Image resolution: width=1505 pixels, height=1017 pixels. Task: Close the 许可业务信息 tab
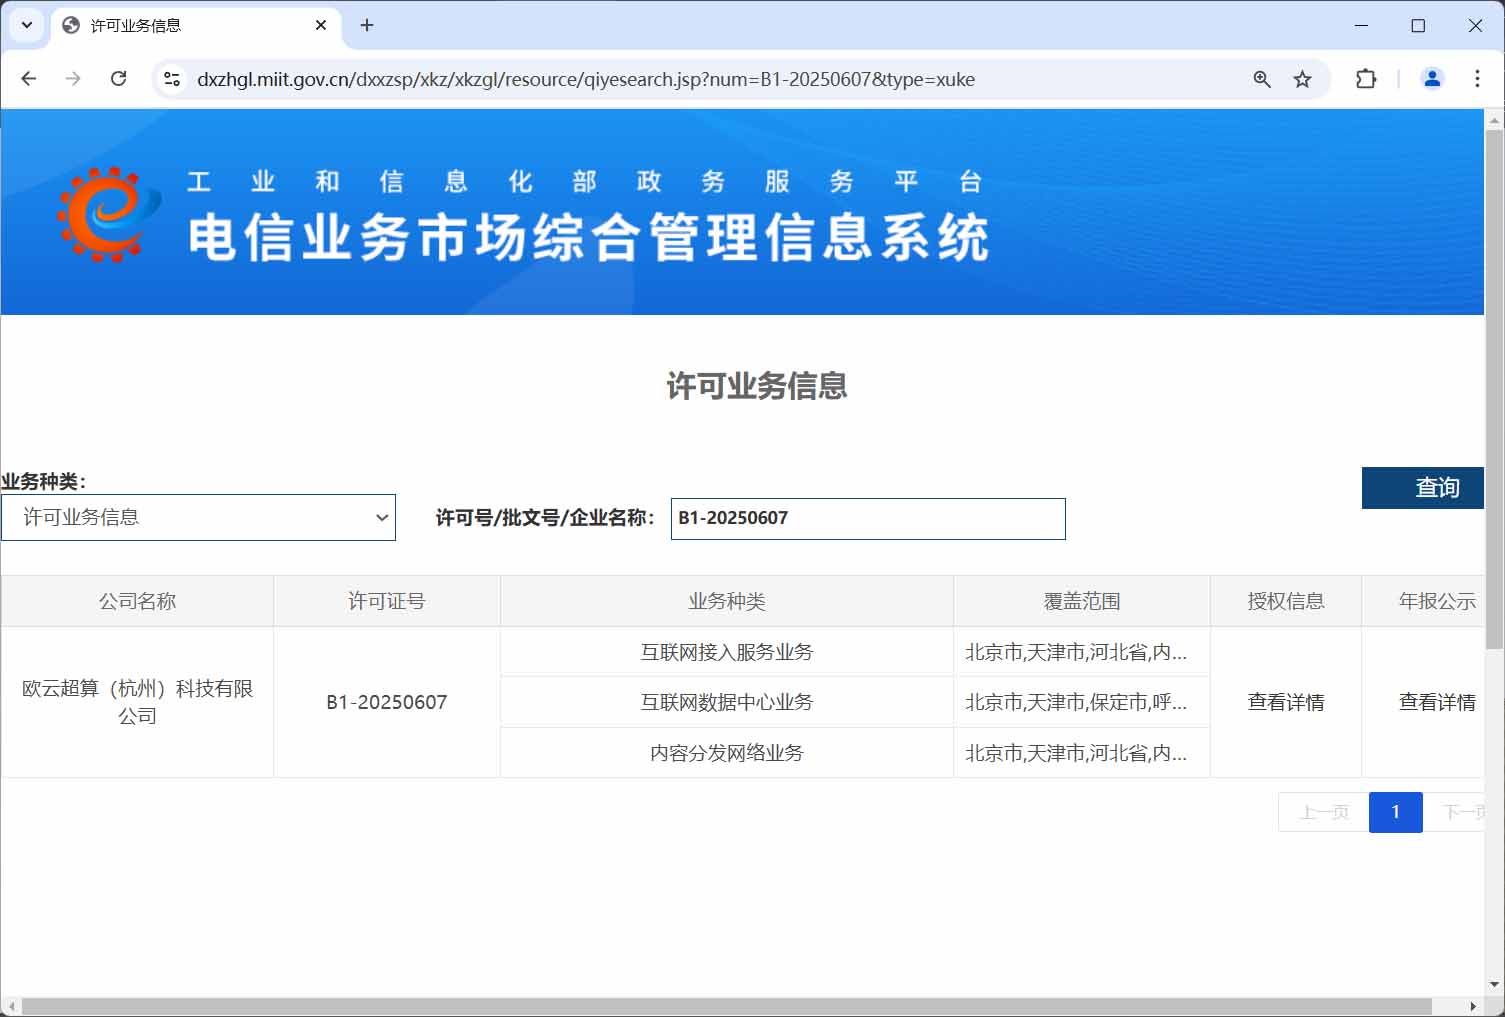coord(321,25)
